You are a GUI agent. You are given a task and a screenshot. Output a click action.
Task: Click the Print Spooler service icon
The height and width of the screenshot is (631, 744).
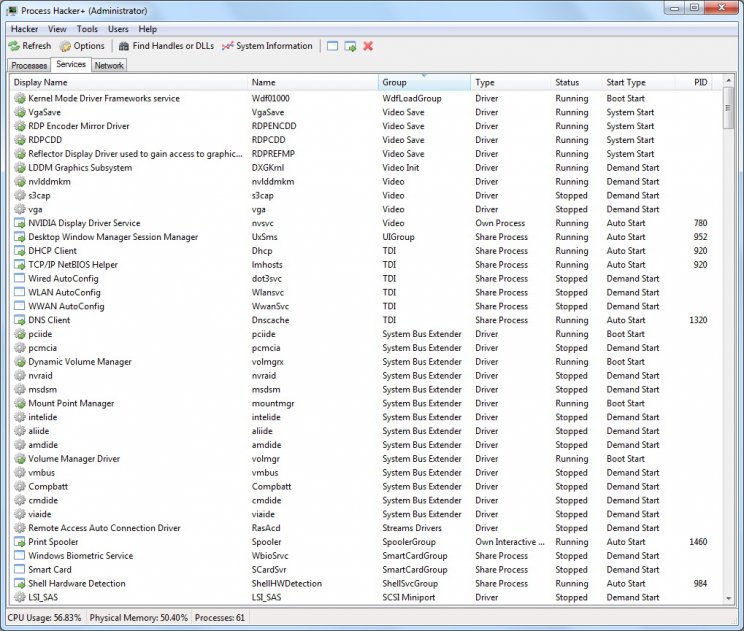pos(19,542)
